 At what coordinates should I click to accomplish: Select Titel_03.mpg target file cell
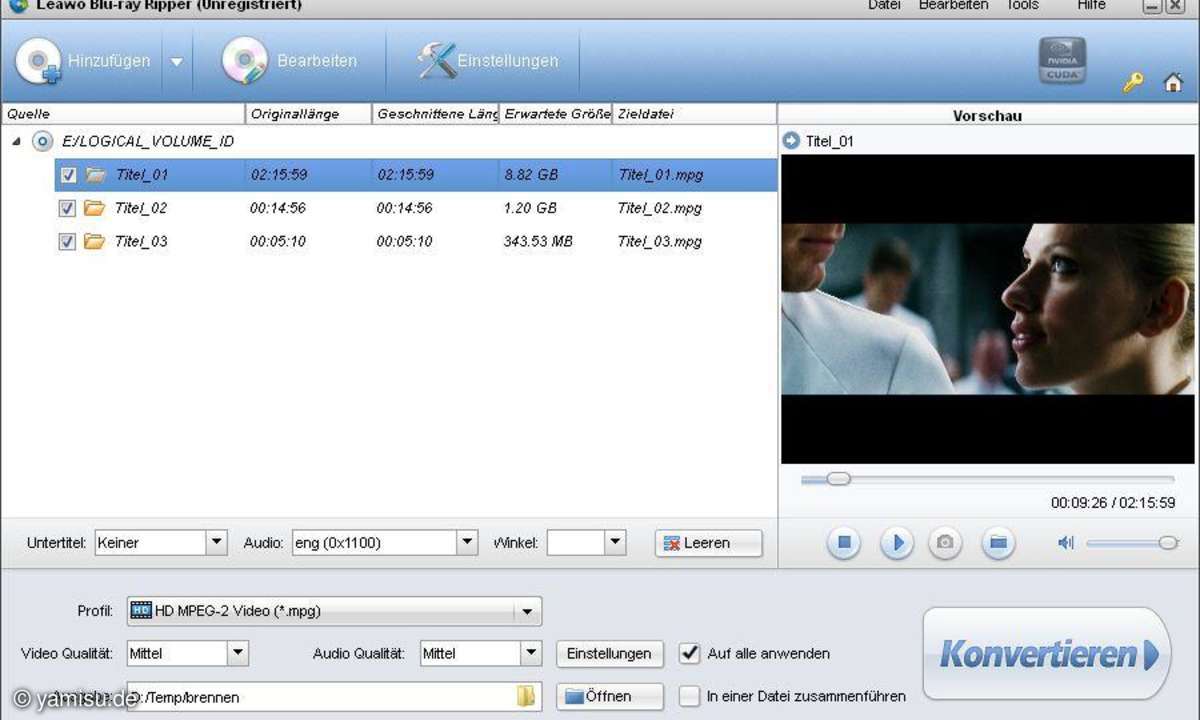pyautogui.click(x=660, y=241)
